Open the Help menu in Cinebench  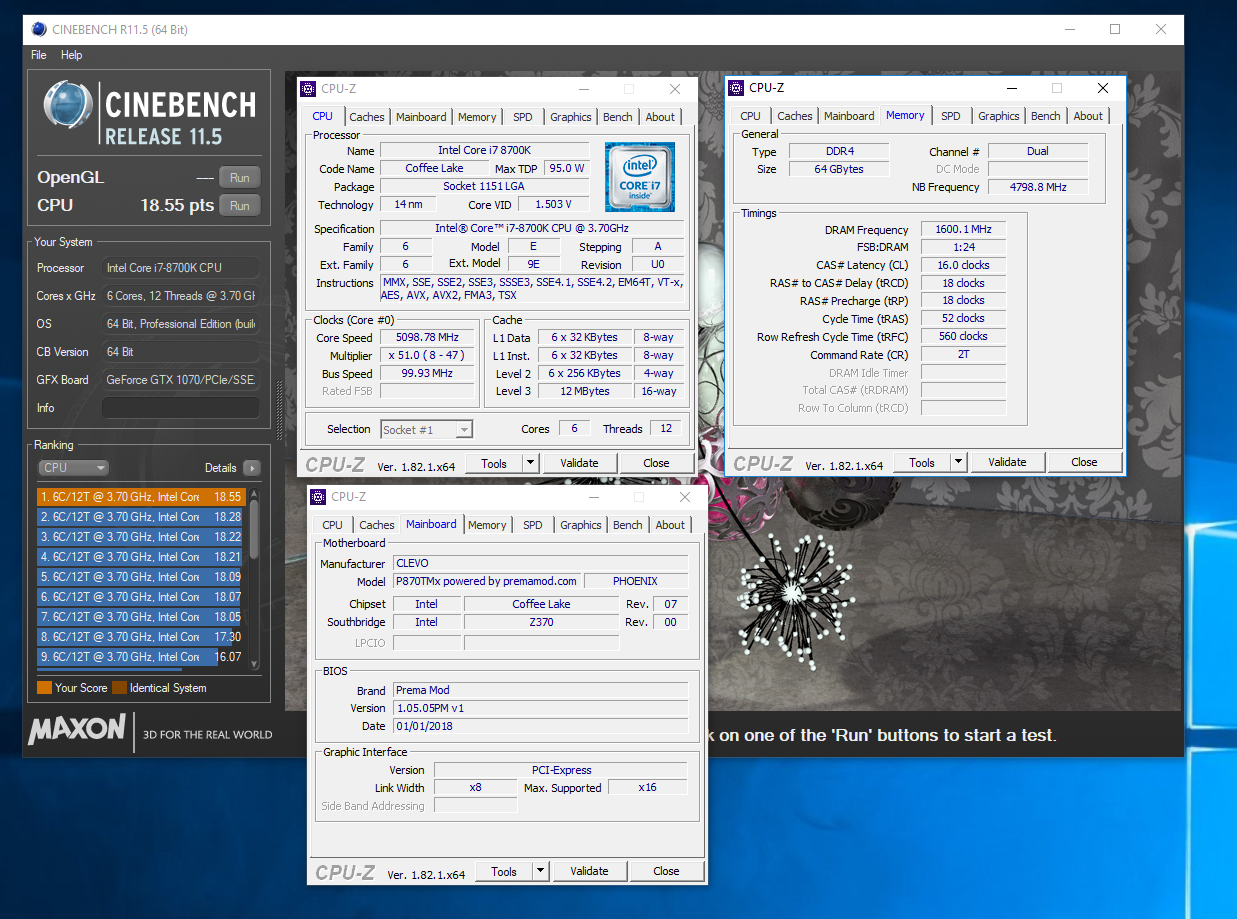coord(71,55)
